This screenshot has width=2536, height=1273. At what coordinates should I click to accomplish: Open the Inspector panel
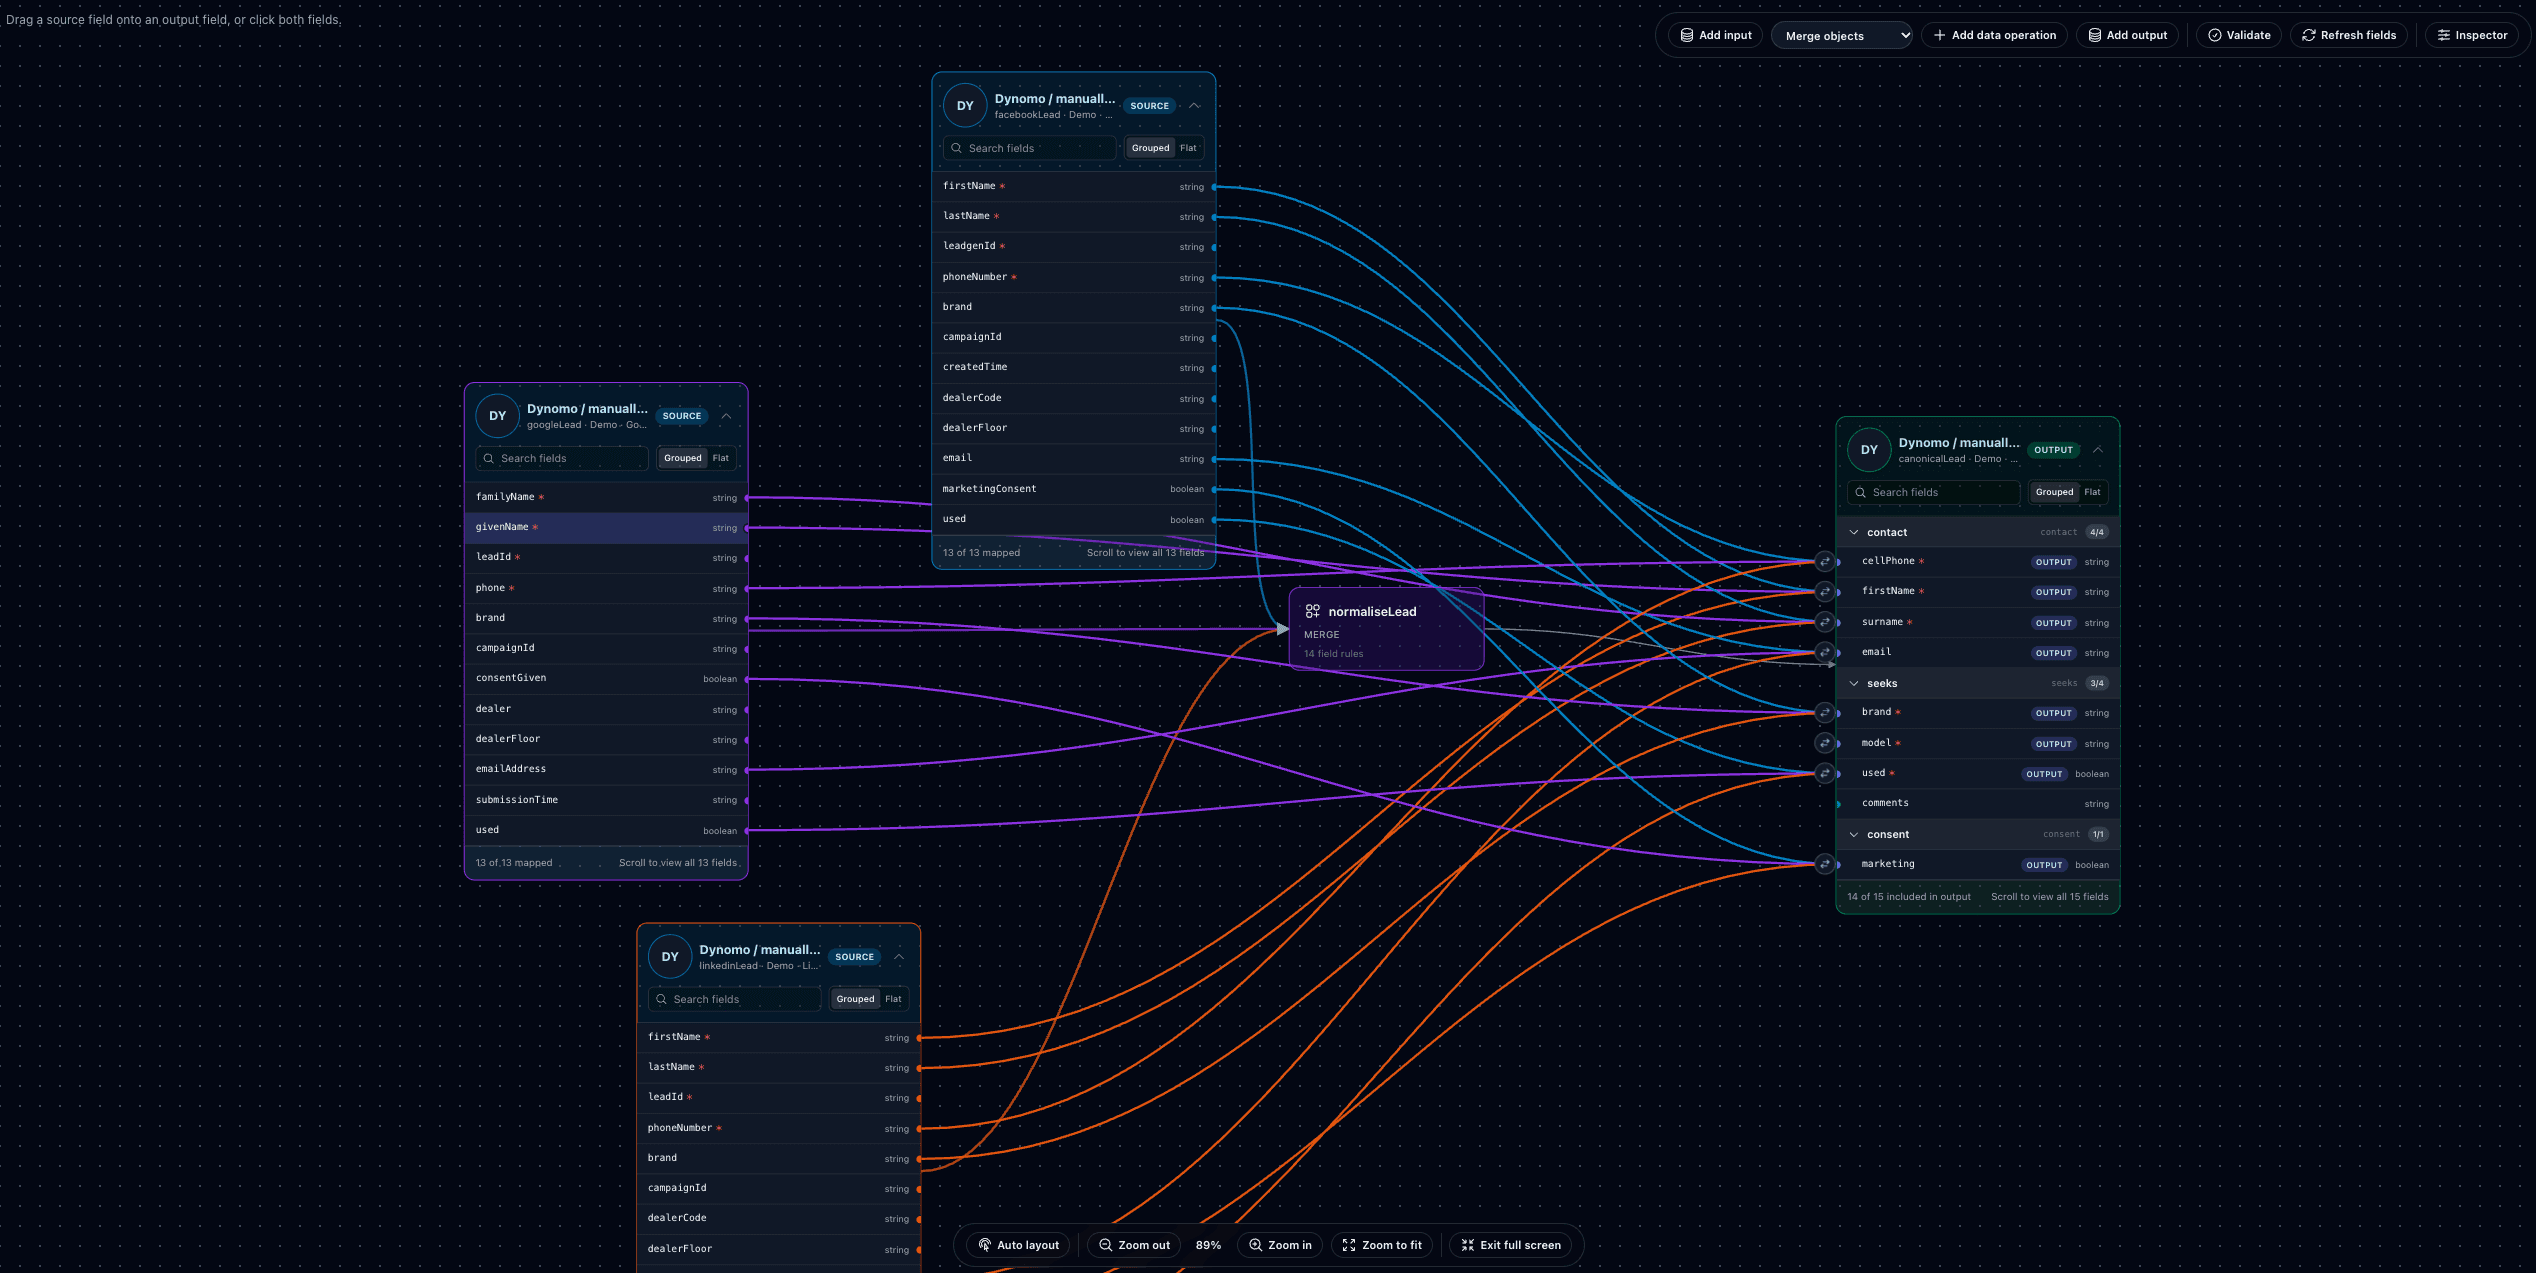tap(2472, 35)
